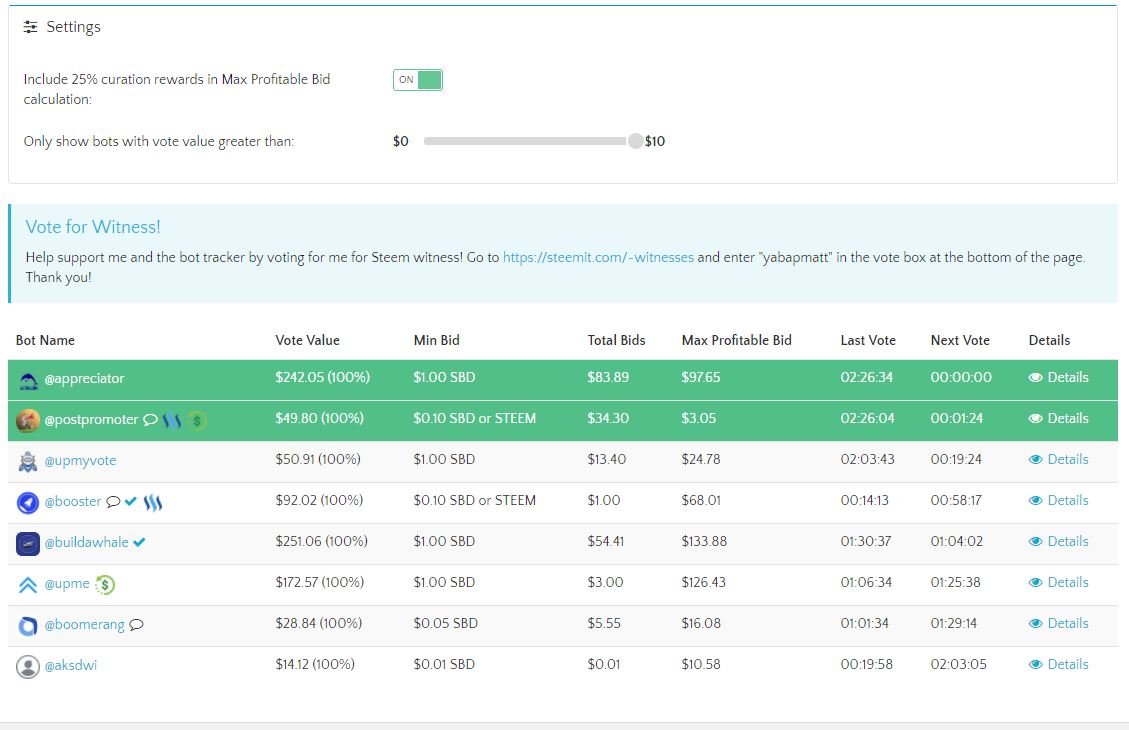
Task: View Details text link for @booster
Action: click(x=1068, y=500)
